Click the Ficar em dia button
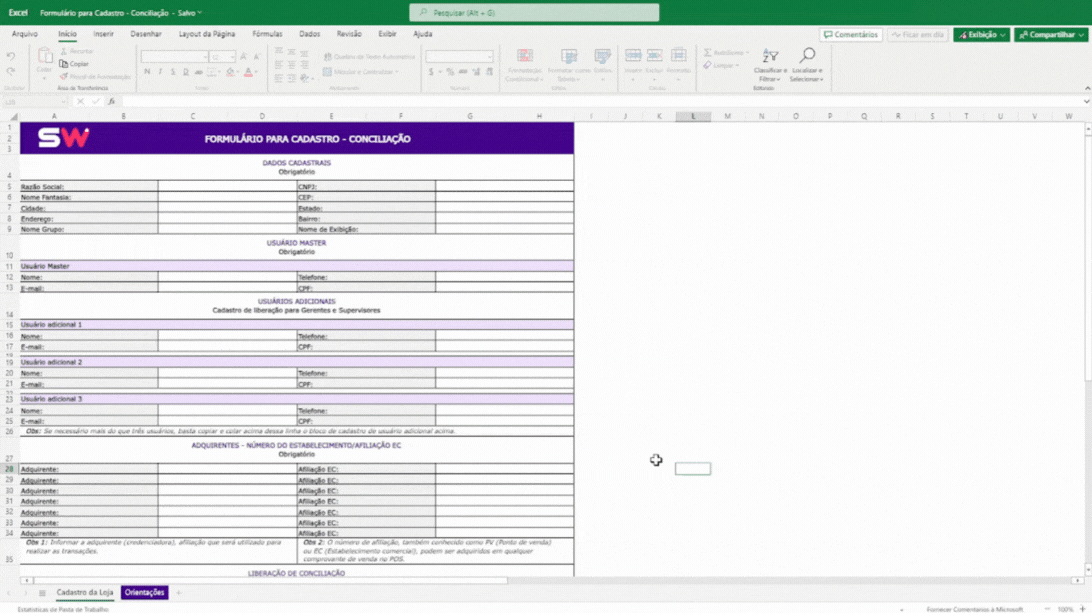This screenshot has height=613, width=1092. [x=918, y=34]
